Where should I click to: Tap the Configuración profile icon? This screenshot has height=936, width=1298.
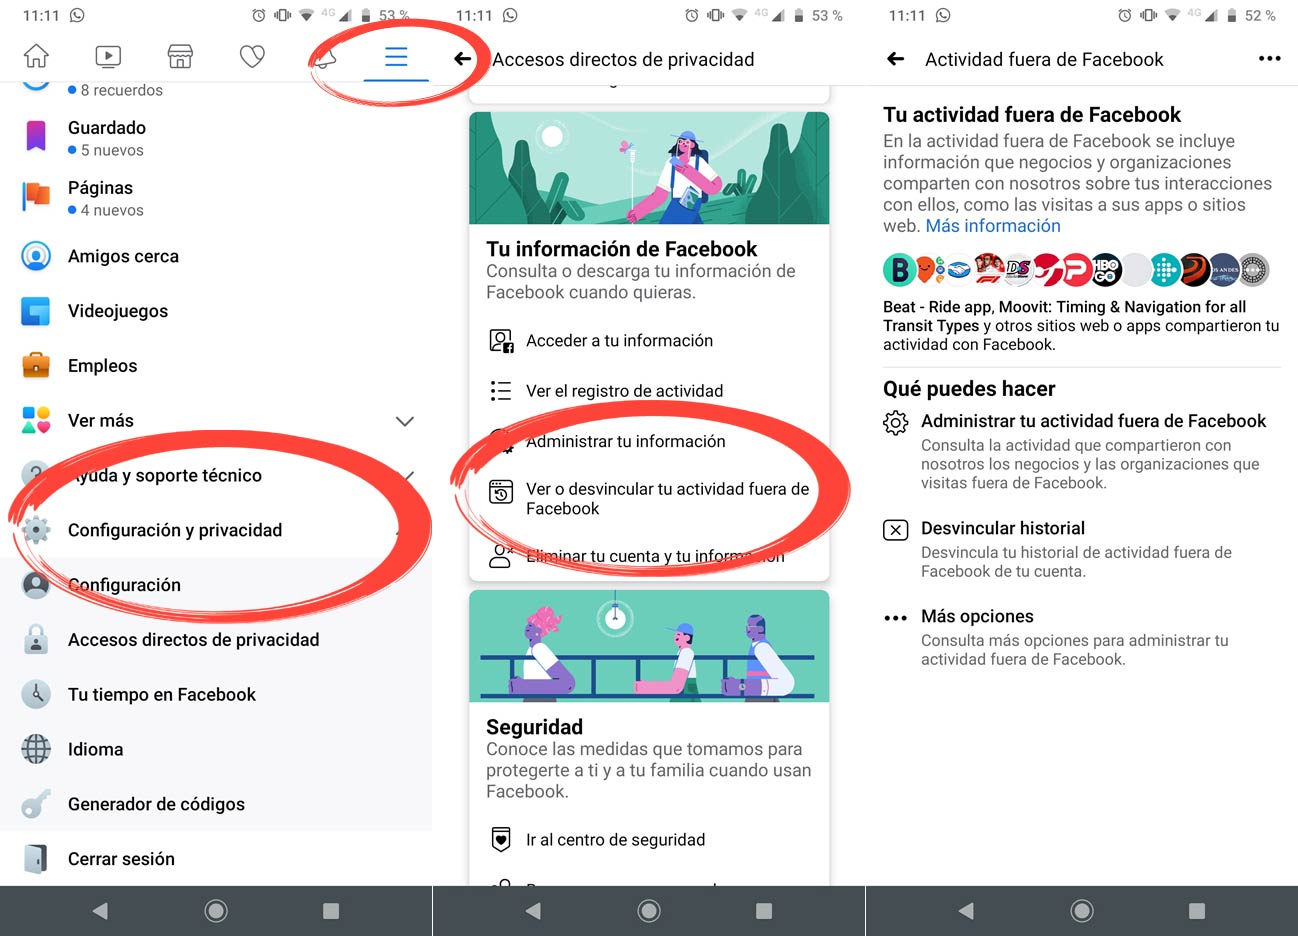coord(36,585)
